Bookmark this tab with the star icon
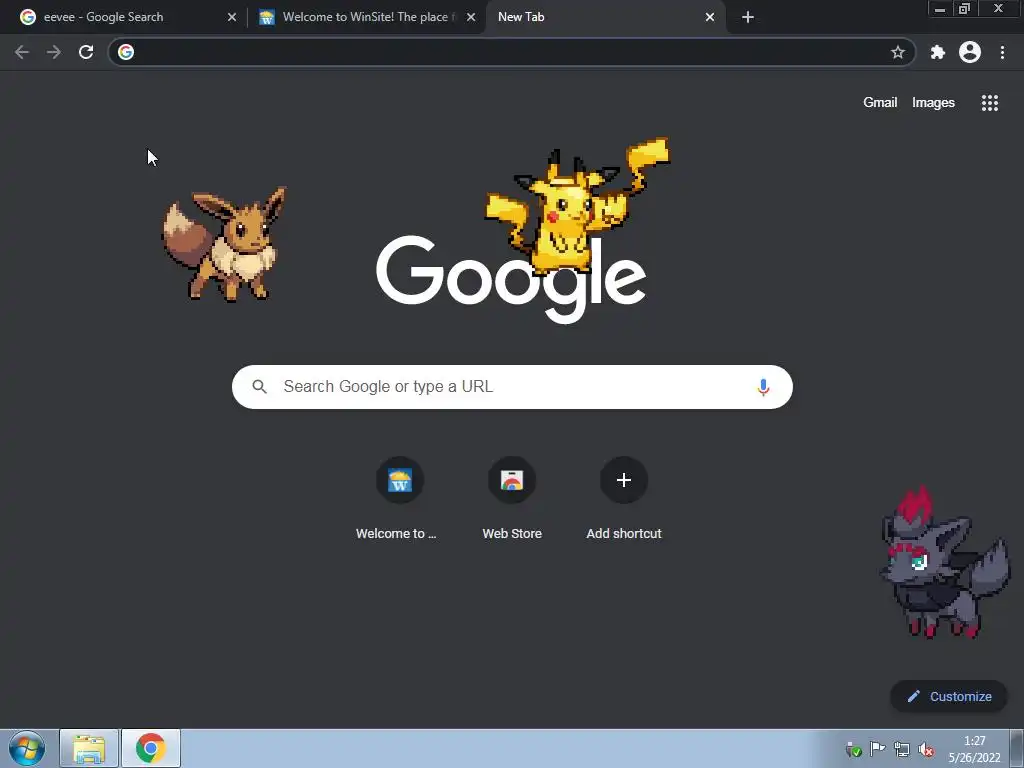This screenshot has width=1024, height=768. click(x=898, y=52)
